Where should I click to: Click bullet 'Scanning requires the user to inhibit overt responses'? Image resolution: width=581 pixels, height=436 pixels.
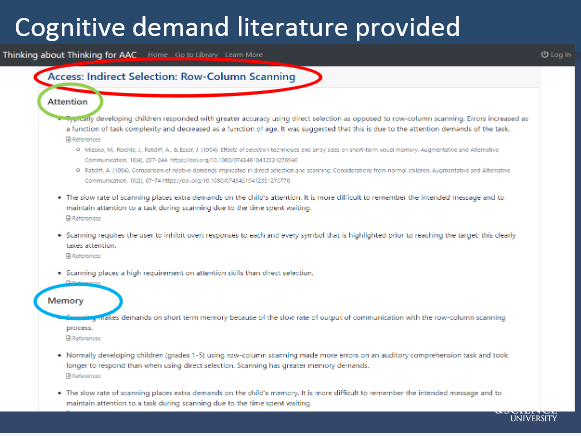[291, 240]
